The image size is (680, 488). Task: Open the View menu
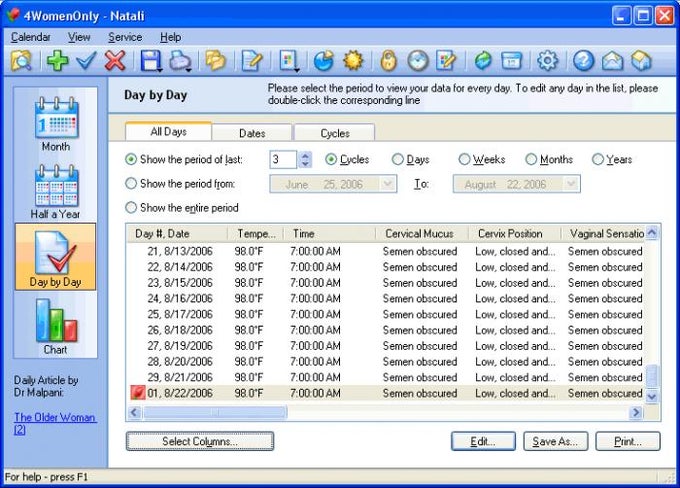click(79, 37)
